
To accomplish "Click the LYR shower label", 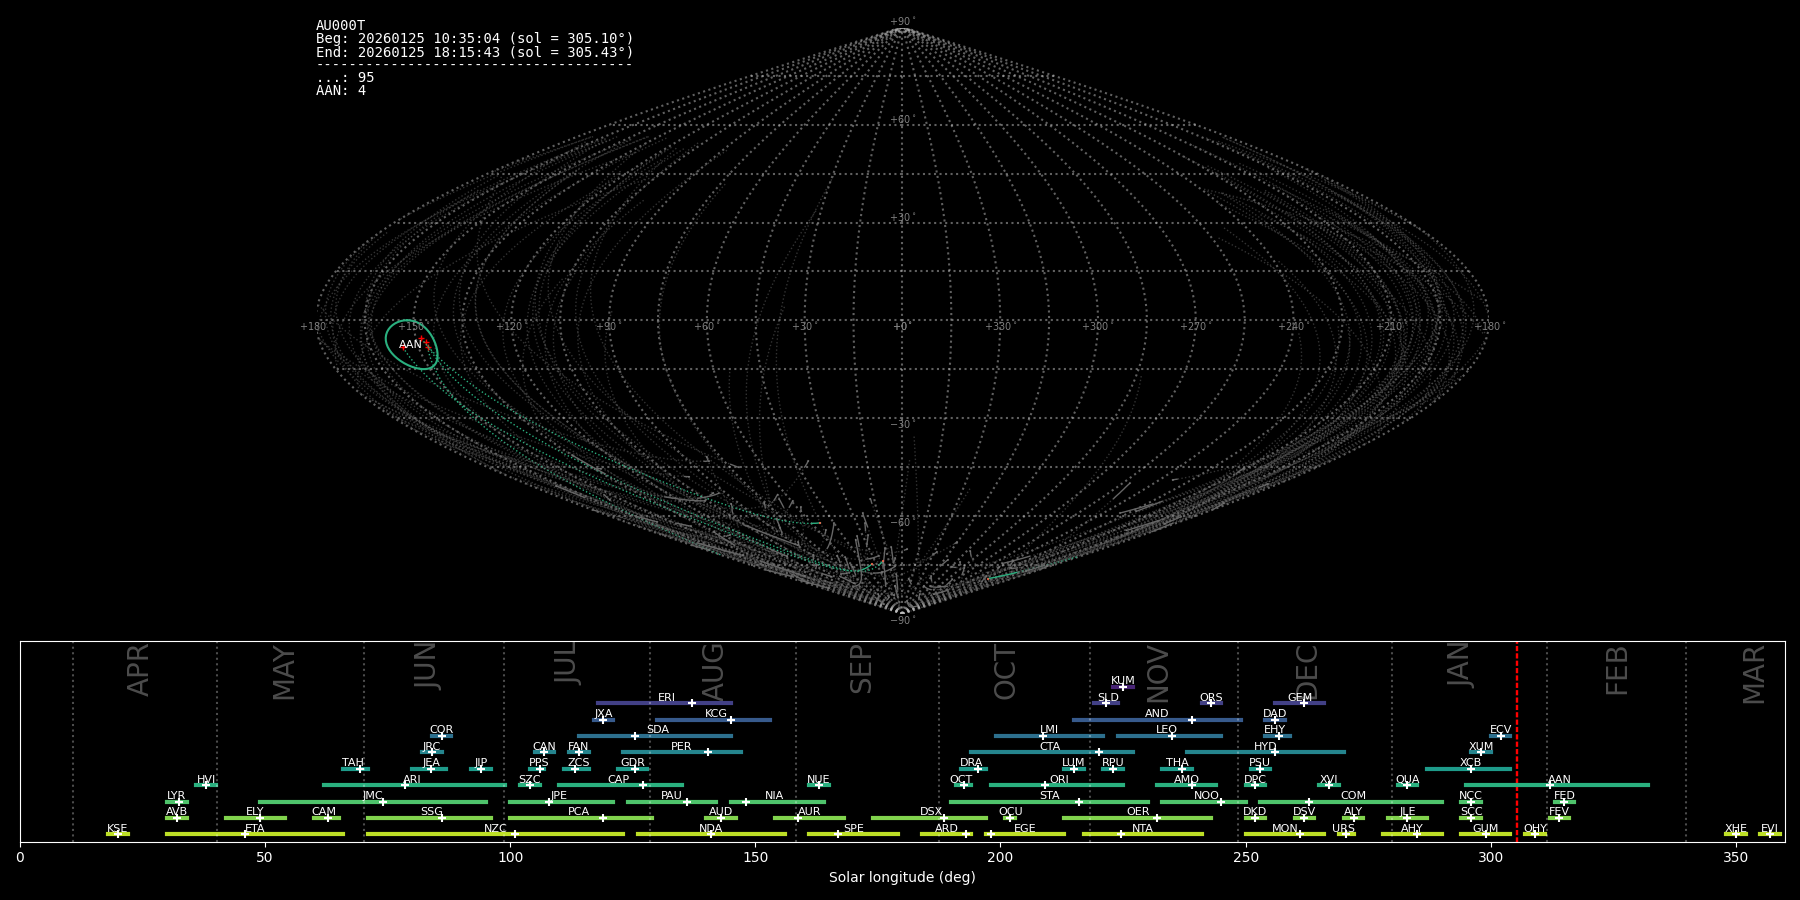I will [176, 796].
